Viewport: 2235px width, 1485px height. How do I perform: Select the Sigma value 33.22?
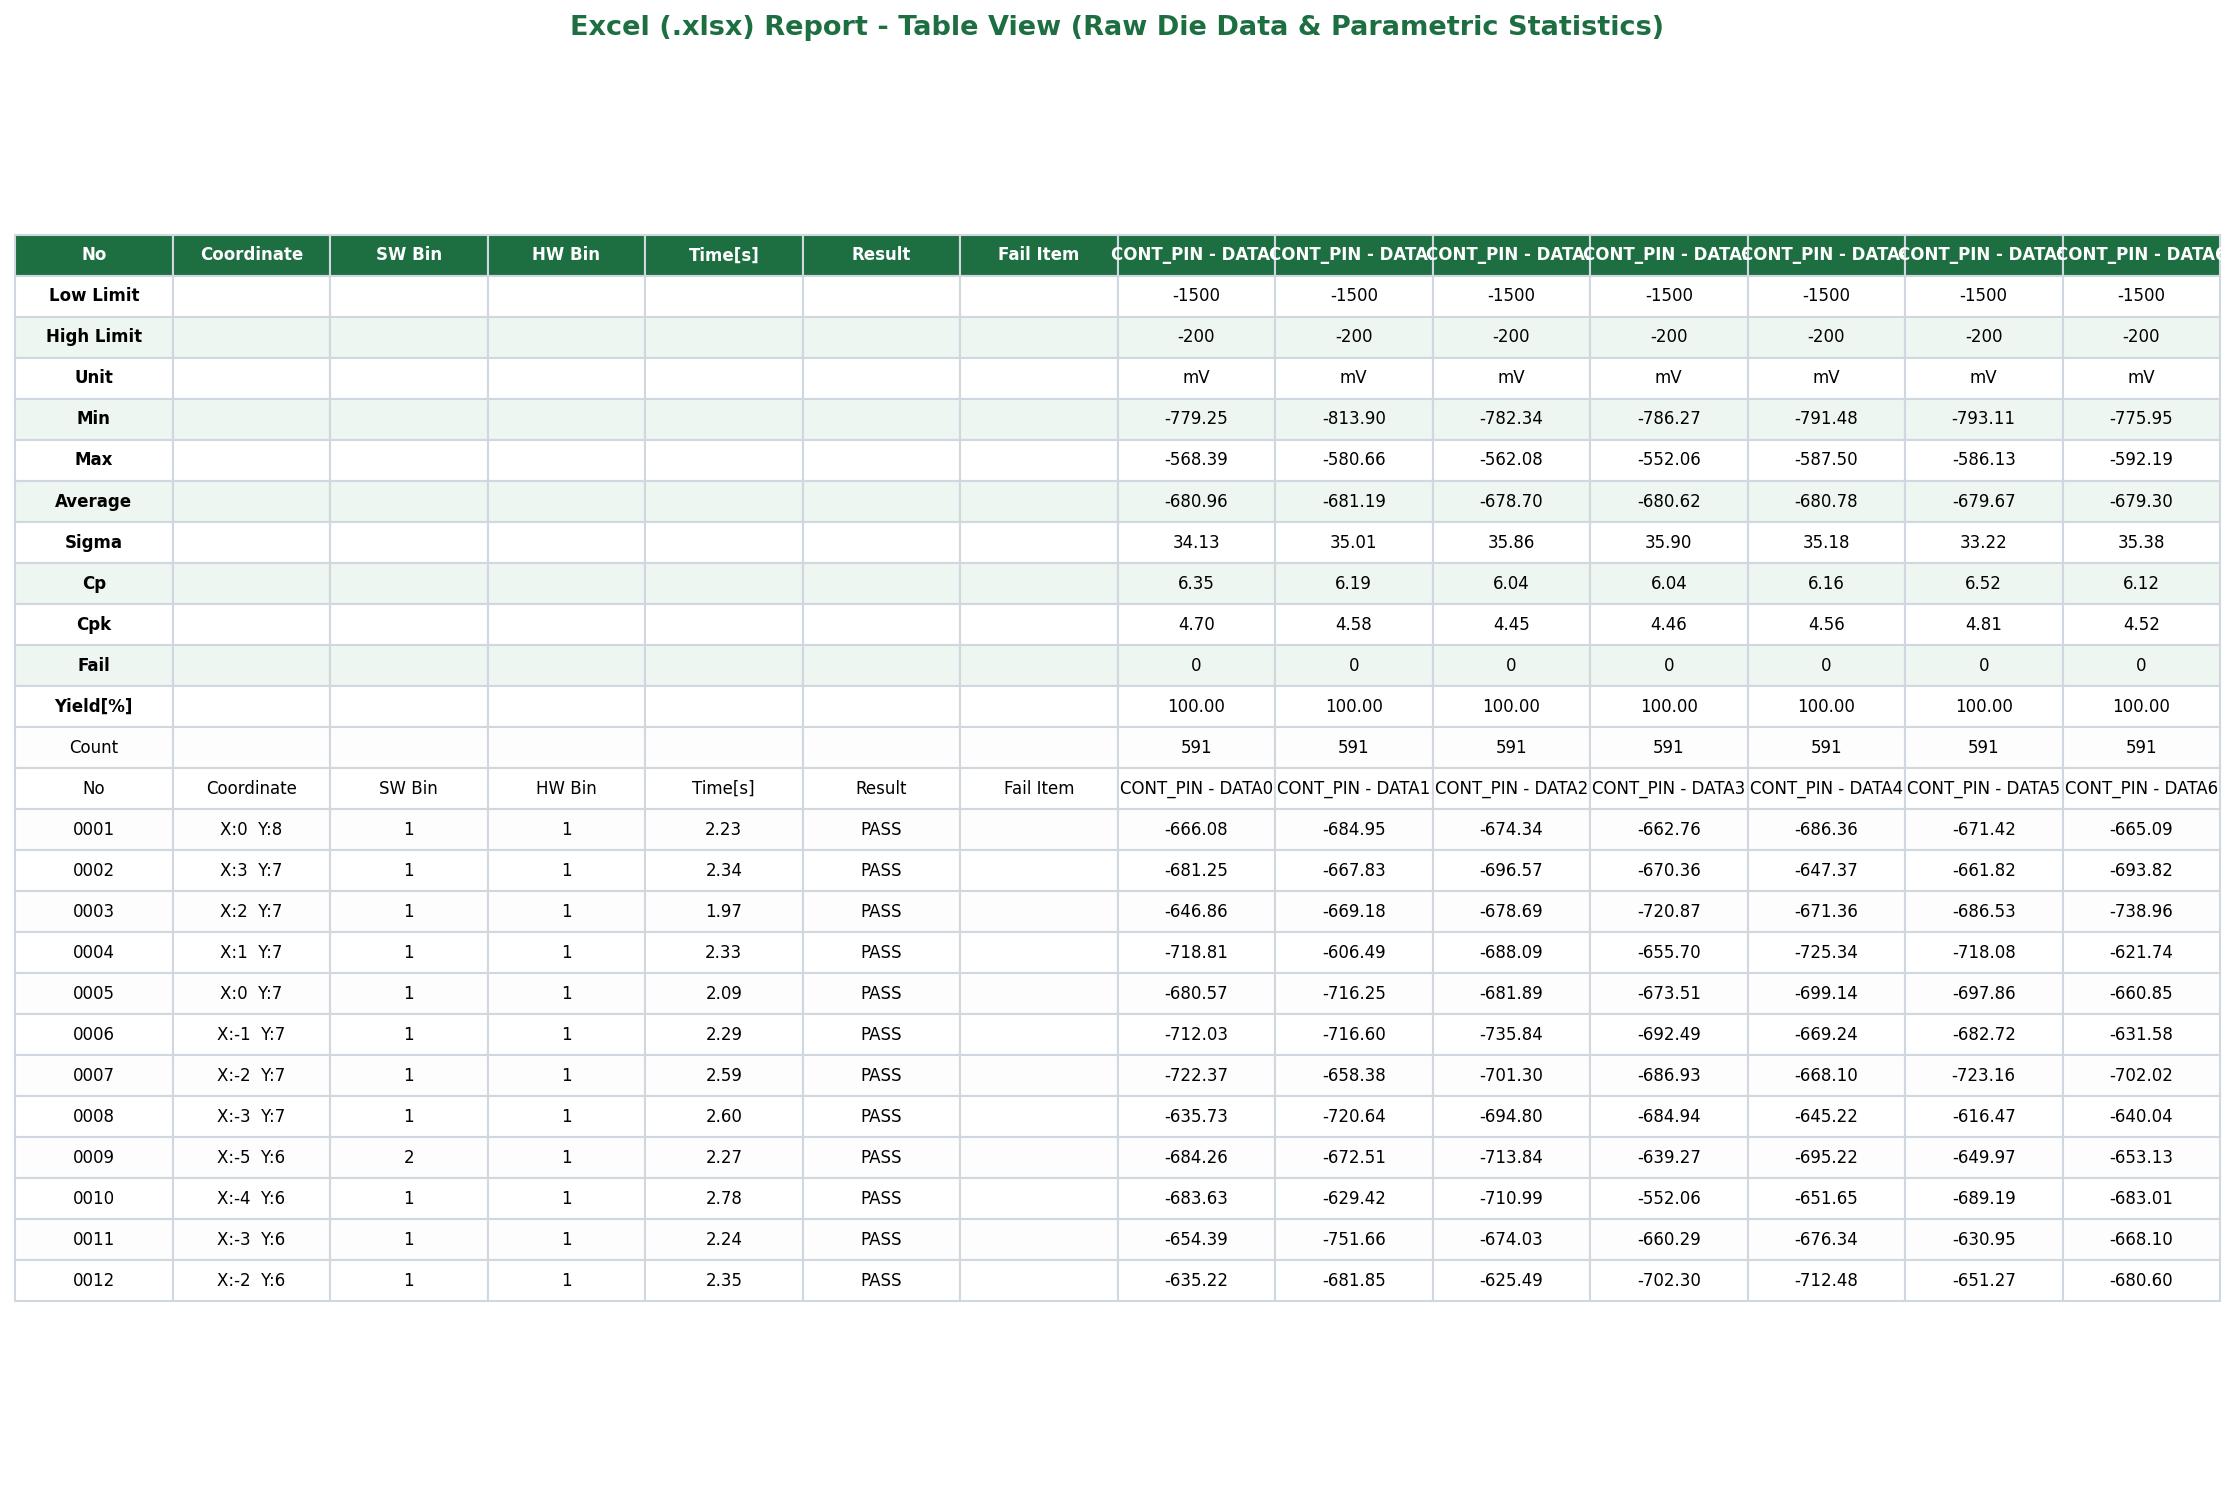click(x=1984, y=542)
